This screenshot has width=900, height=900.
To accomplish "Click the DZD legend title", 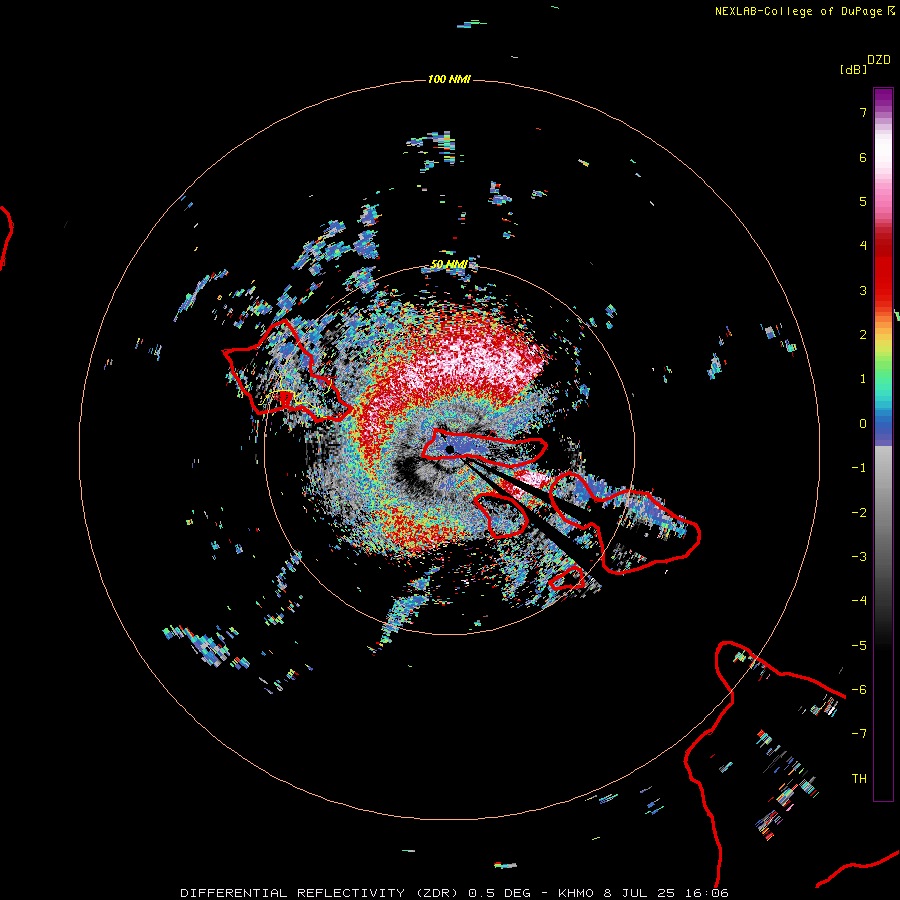I will (x=879, y=60).
